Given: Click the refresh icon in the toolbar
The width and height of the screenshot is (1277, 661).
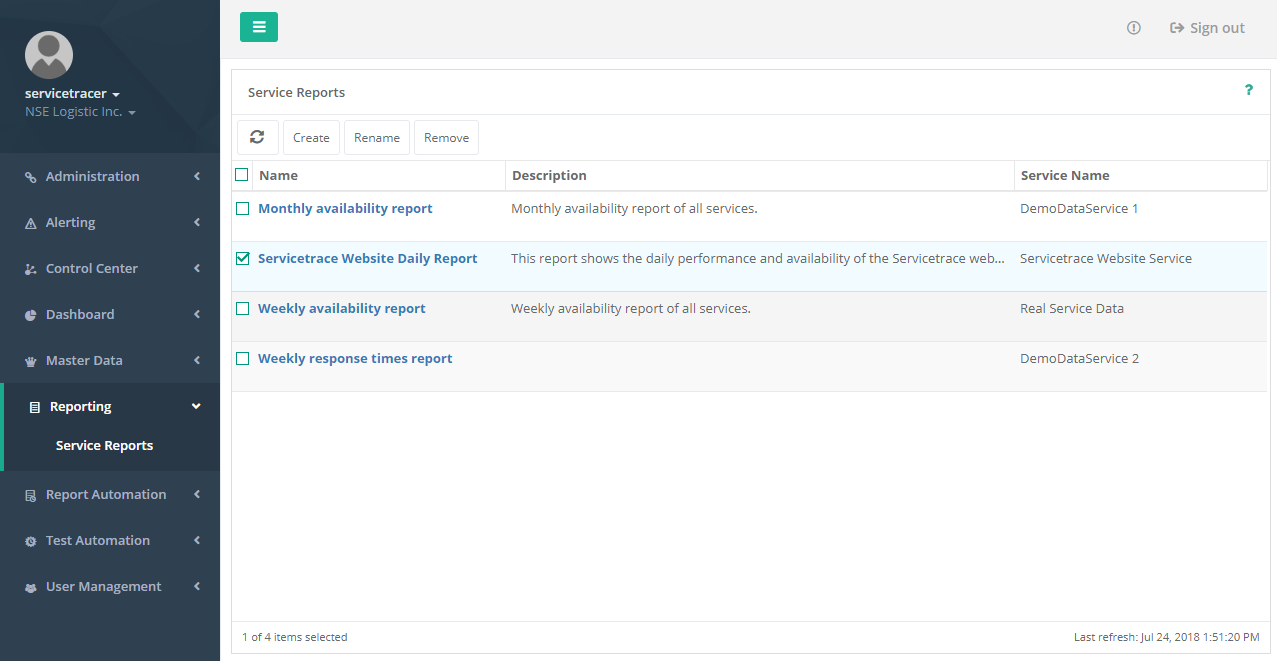Looking at the screenshot, I should pyautogui.click(x=257, y=138).
